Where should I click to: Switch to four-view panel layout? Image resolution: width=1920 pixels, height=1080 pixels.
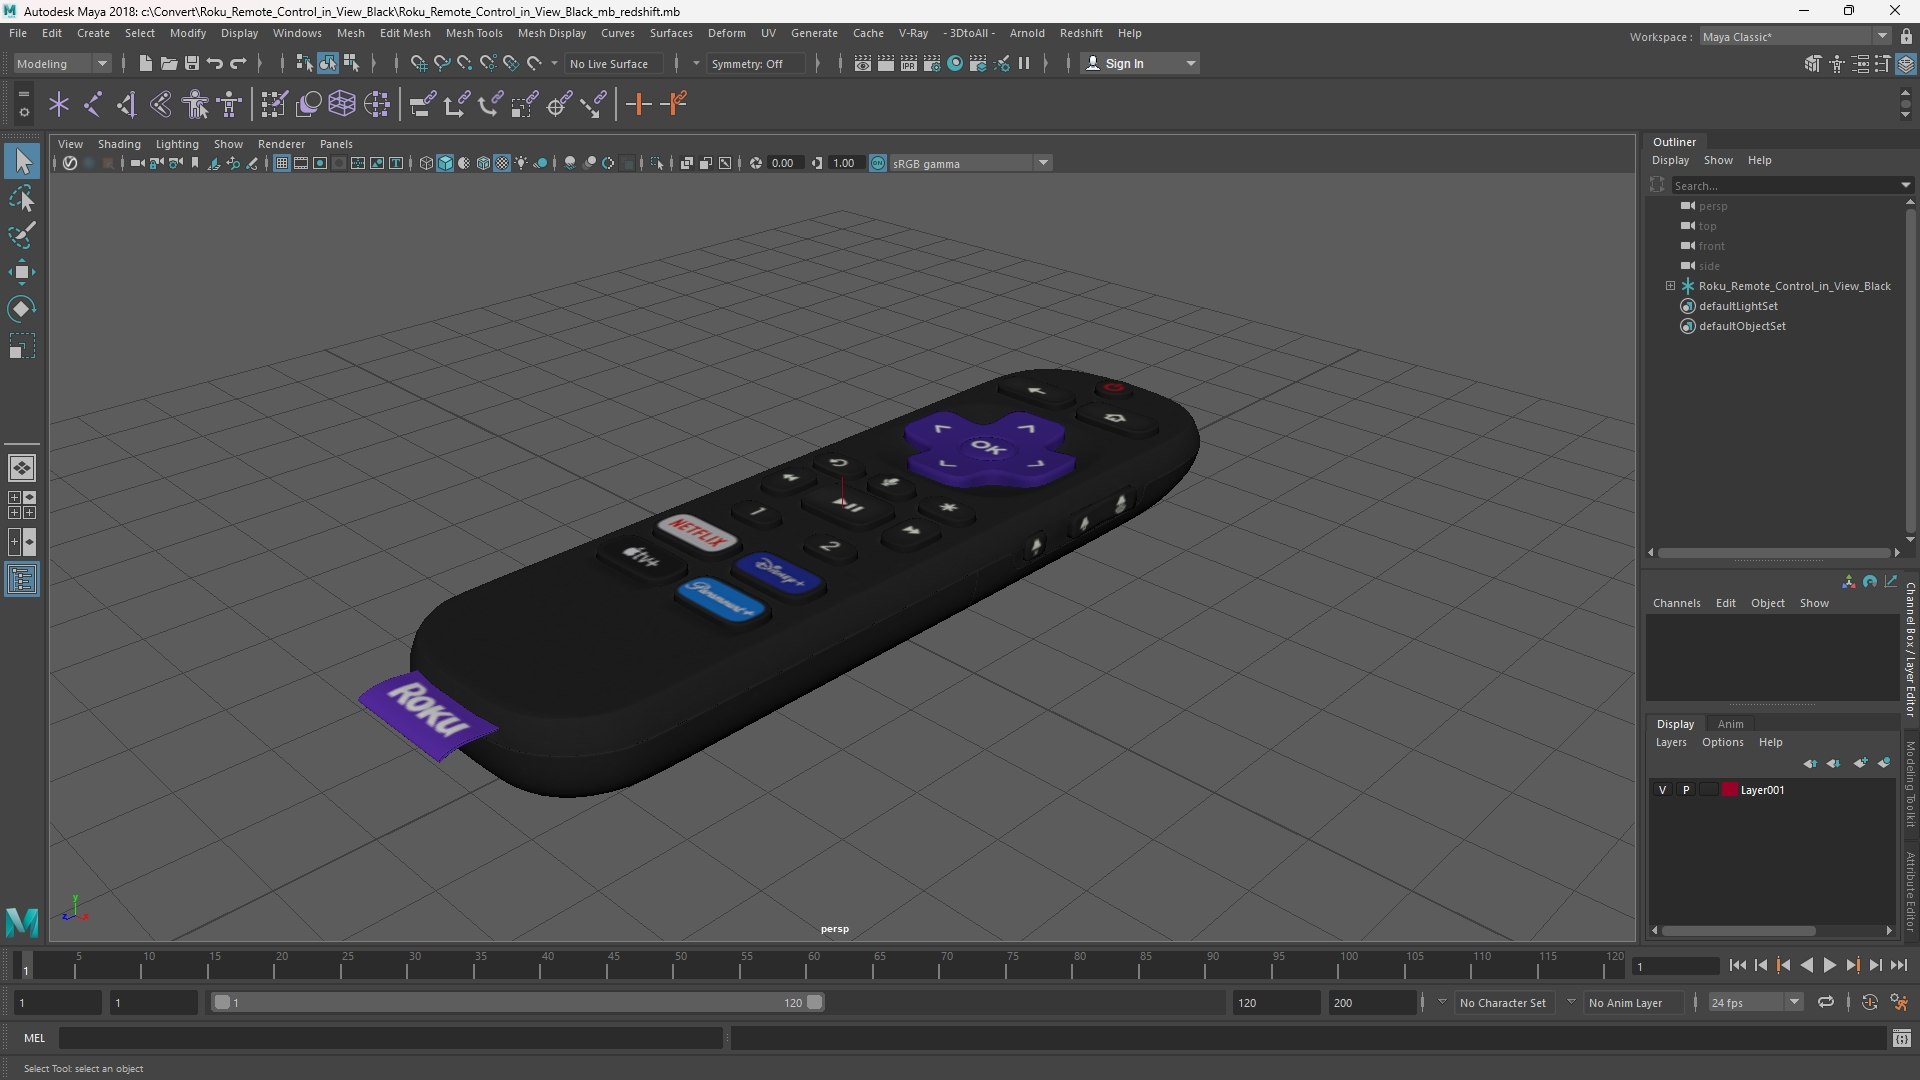(x=22, y=505)
